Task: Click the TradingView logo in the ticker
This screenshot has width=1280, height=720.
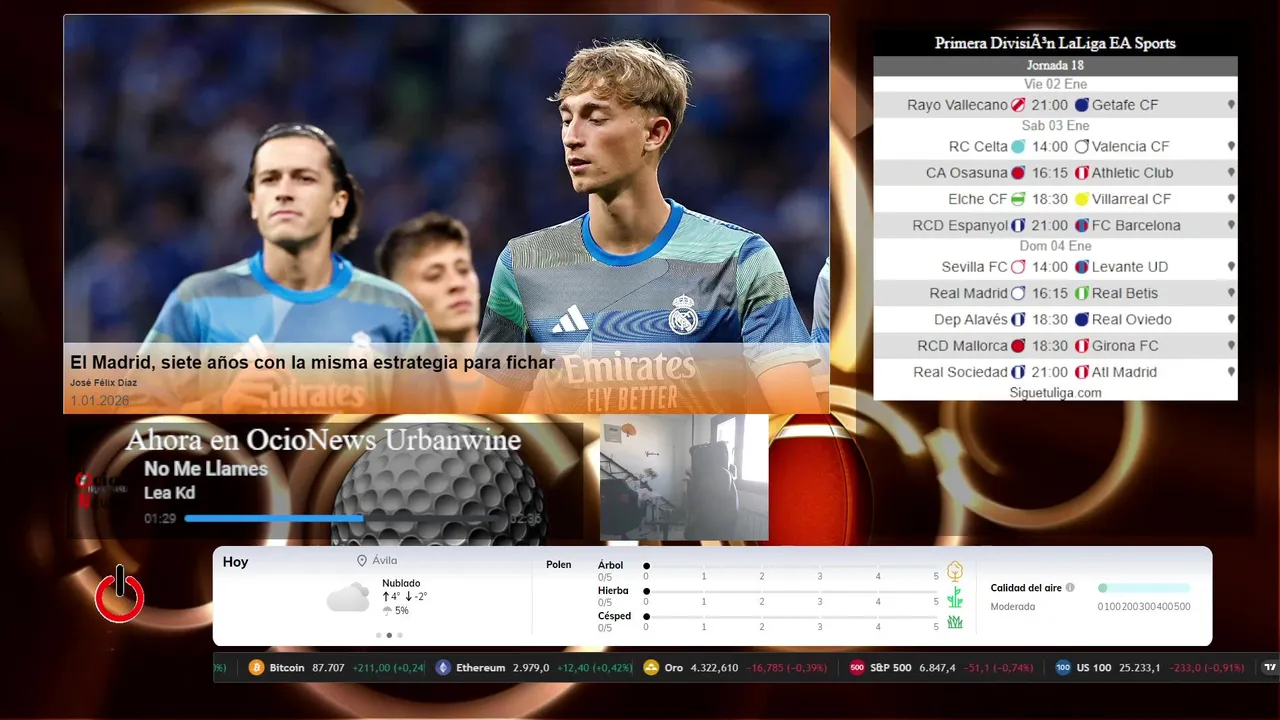Action: pos(1270,667)
